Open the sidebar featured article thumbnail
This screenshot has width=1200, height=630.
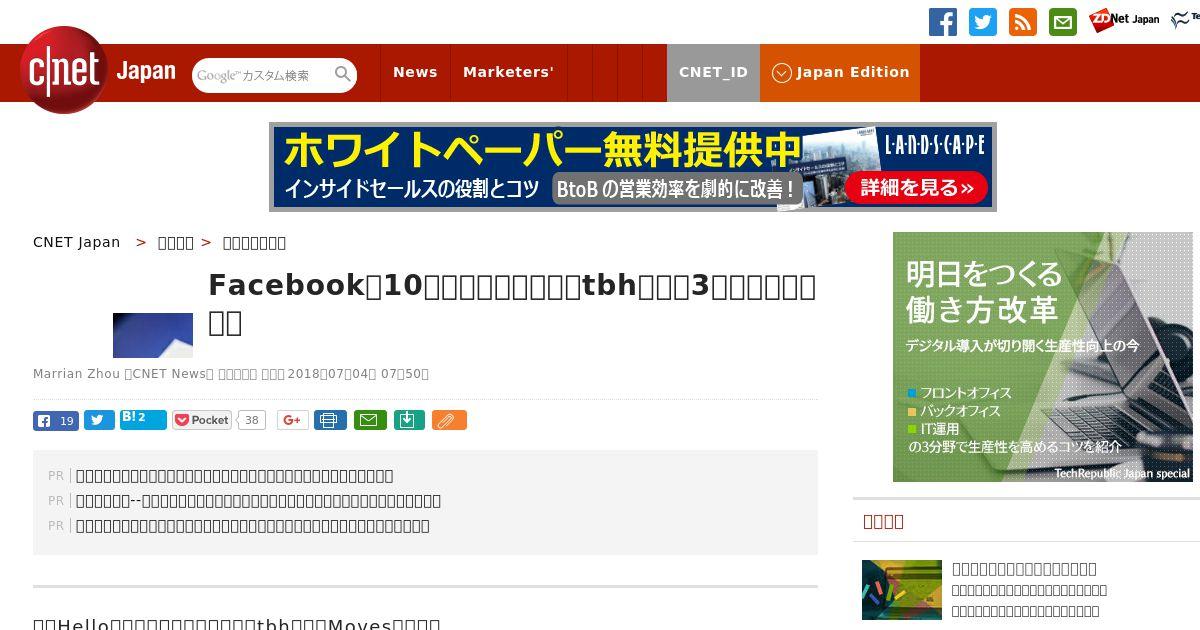coord(902,590)
